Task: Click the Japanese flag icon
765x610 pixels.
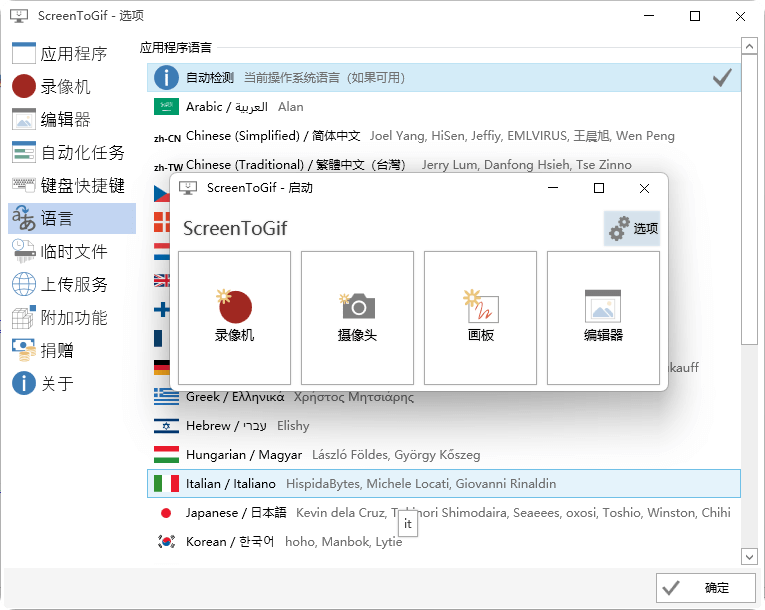Action: click(x=166, y=512)
